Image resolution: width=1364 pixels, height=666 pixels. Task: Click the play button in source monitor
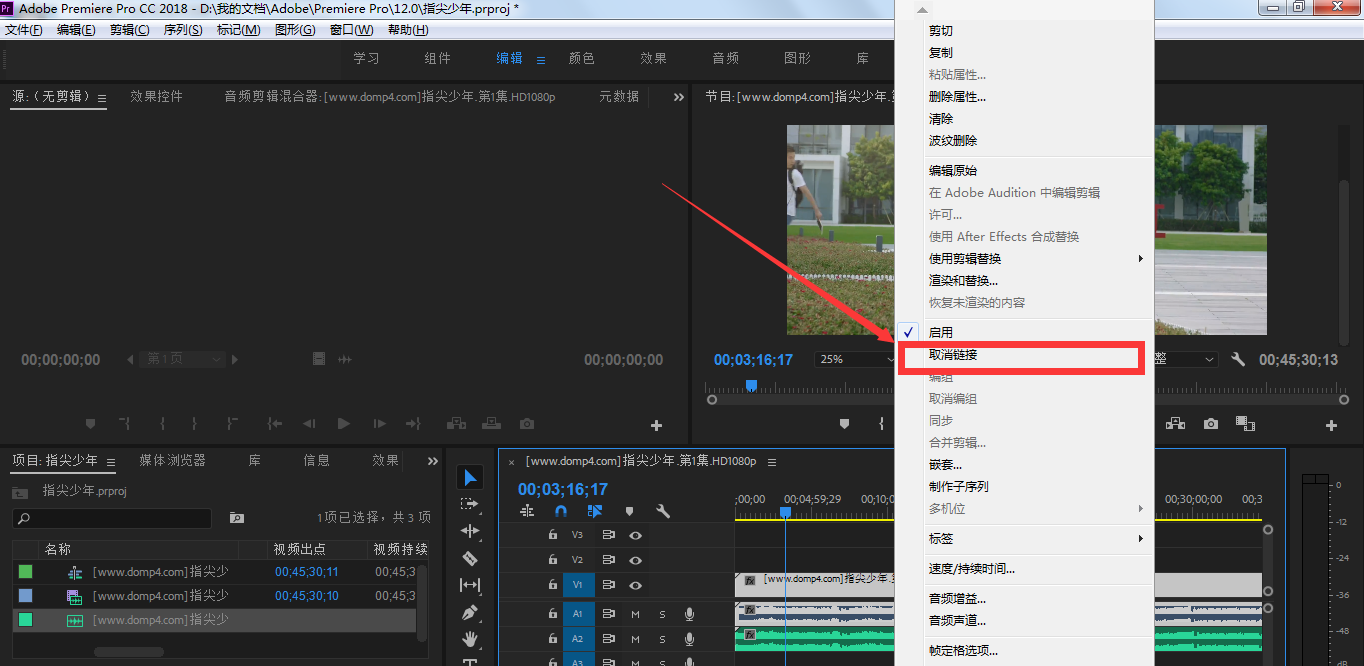coord(343,424)
